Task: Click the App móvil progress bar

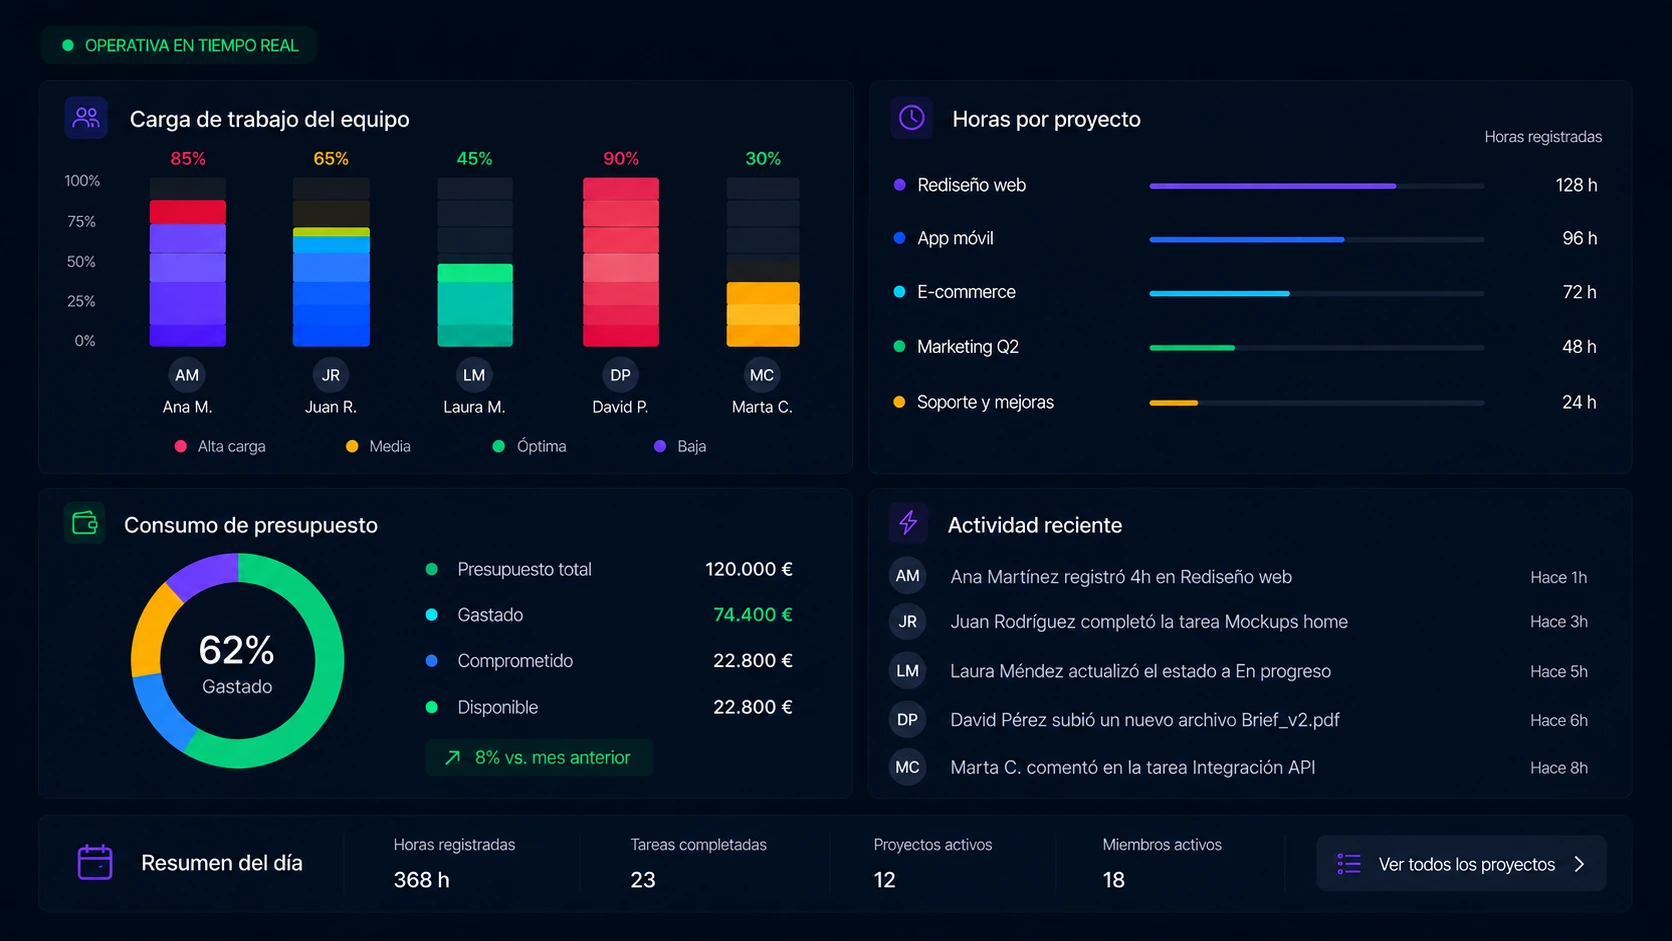Action: click(1316, 239)
